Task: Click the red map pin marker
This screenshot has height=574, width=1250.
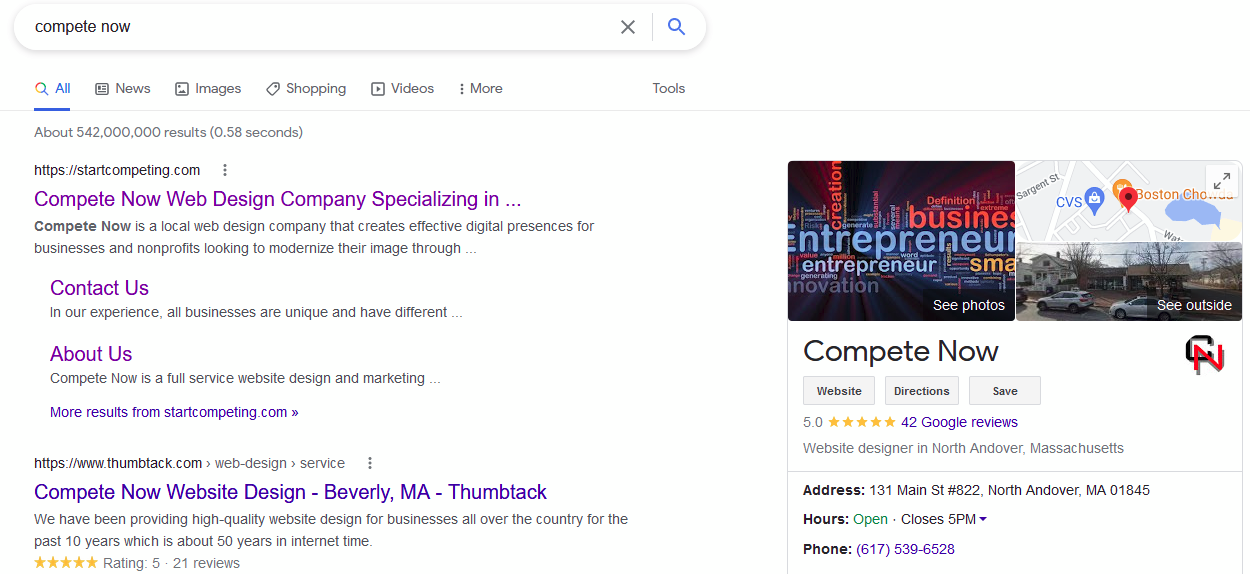Action: tap(1128, 198)
